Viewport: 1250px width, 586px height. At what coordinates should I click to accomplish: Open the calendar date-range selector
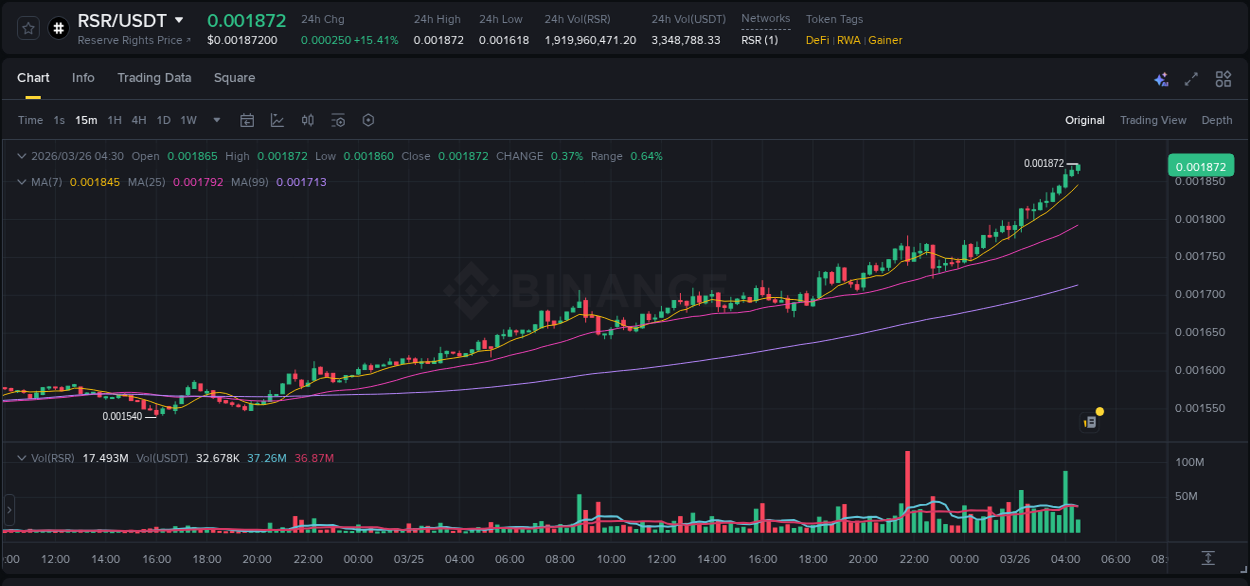[x=247, y=119]
